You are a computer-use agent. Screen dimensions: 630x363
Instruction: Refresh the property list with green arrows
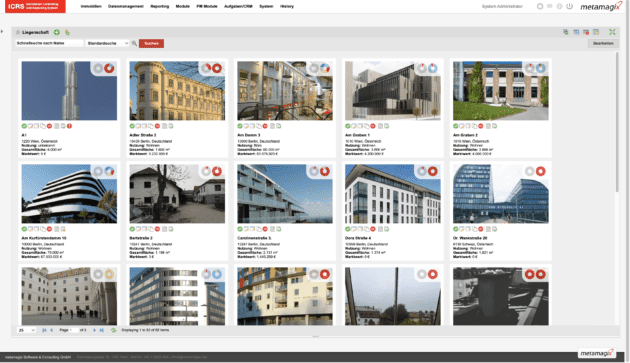click(113, 330)
